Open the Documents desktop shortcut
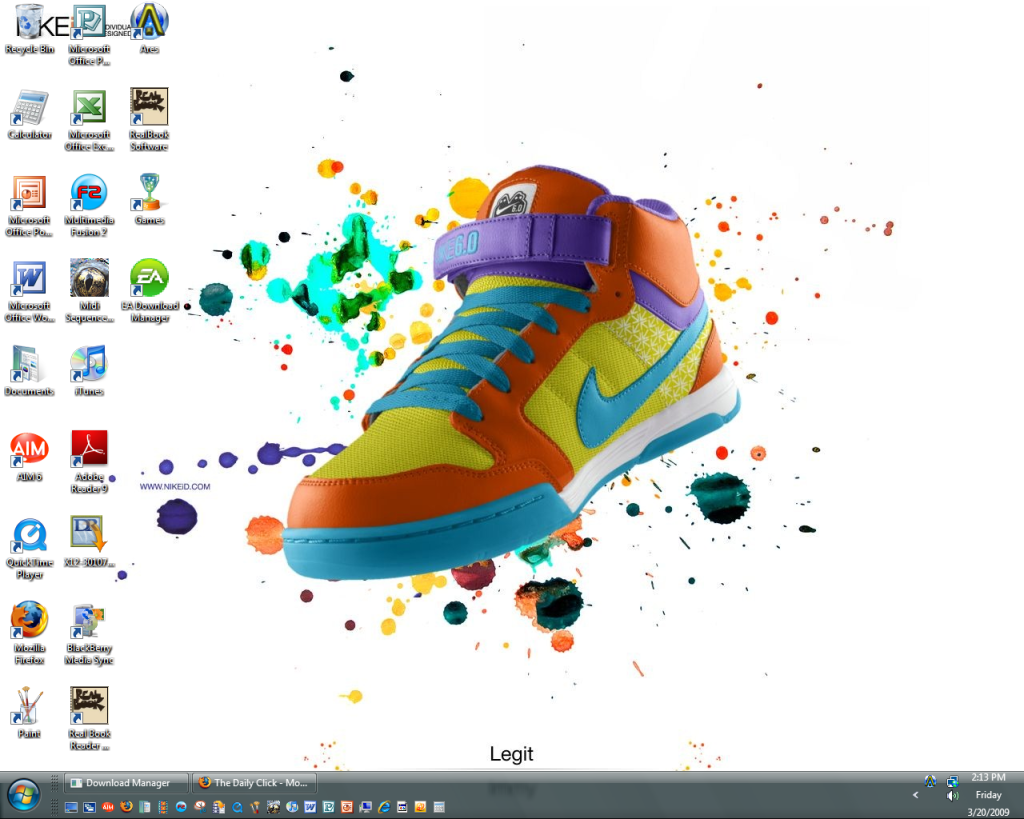 (x=29, y=371)
